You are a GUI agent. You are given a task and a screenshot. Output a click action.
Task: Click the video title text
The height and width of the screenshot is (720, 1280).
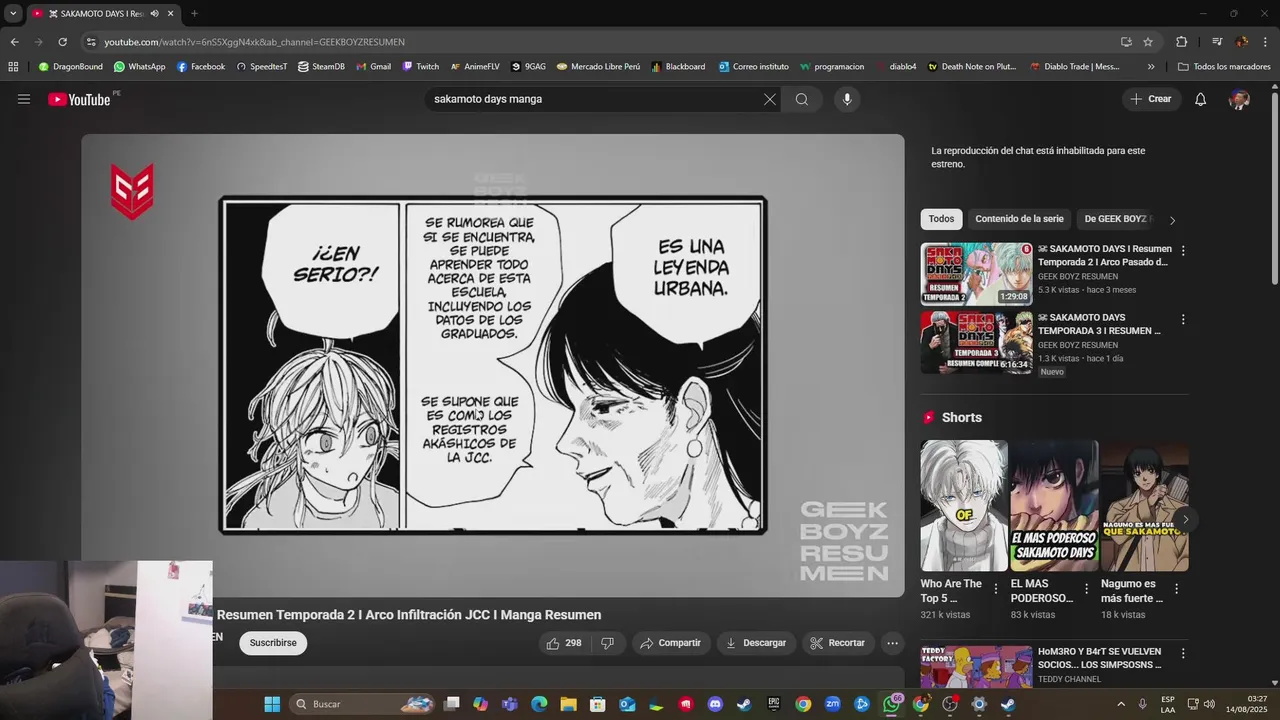[409, 615]
